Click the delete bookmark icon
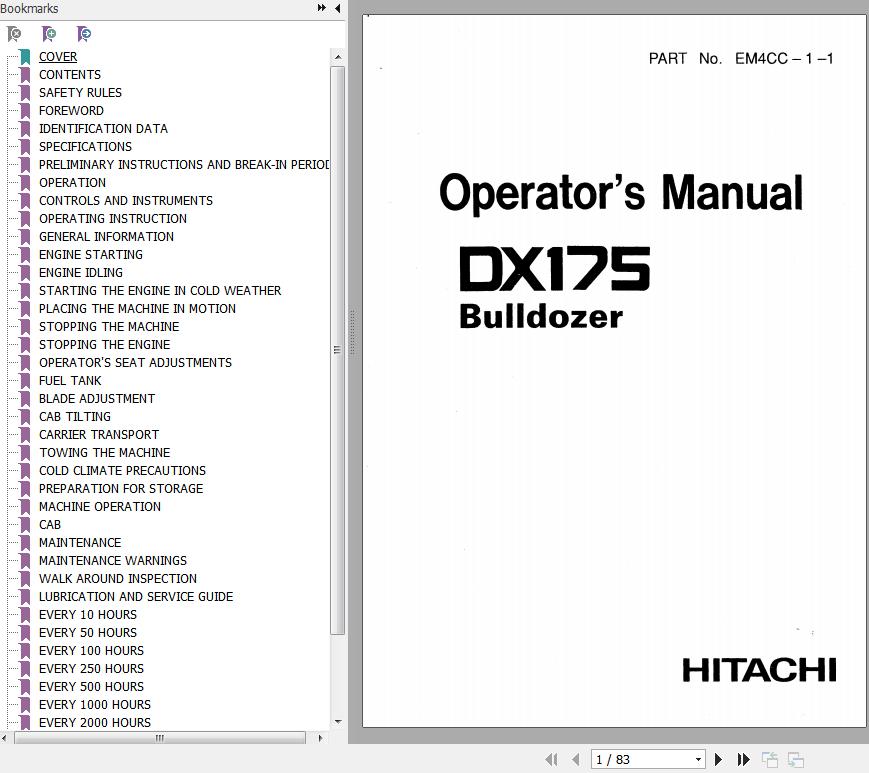 click(14, 34)
